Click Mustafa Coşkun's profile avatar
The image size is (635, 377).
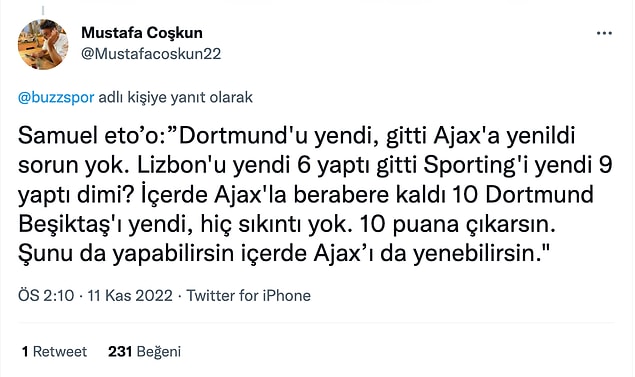pos(43,45)
